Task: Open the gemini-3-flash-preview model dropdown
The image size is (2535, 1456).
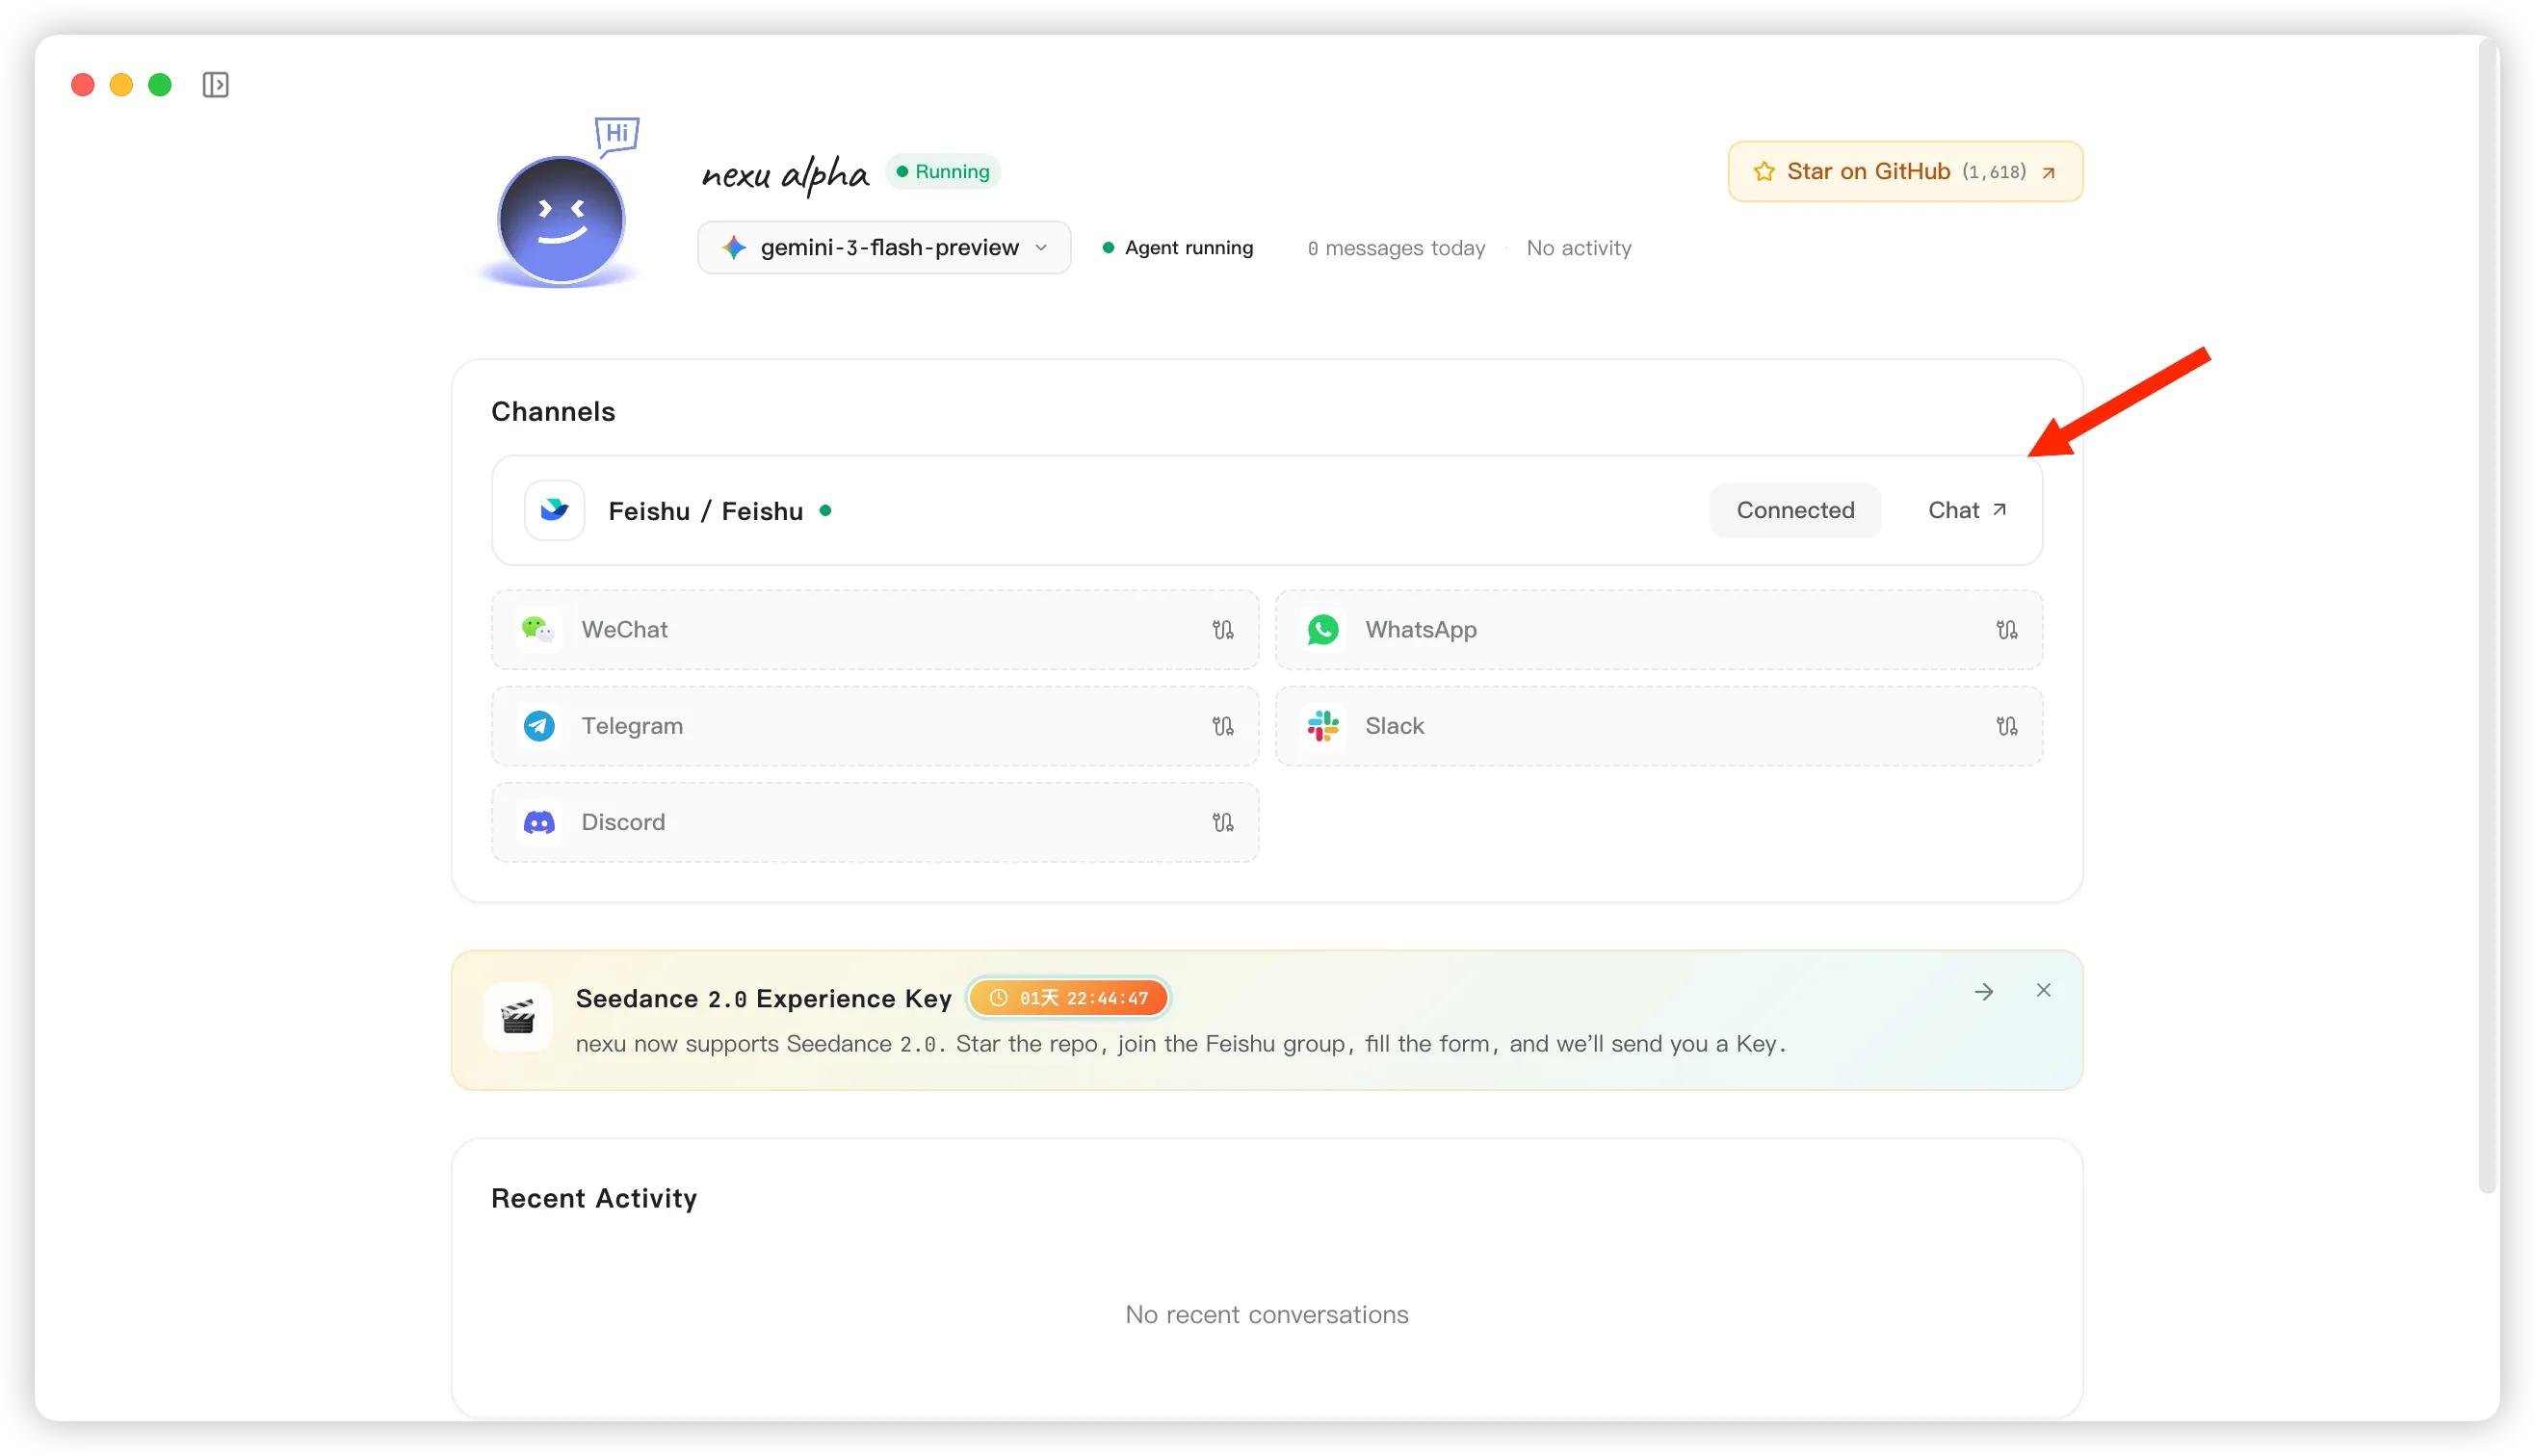Action: pos(883,247)
